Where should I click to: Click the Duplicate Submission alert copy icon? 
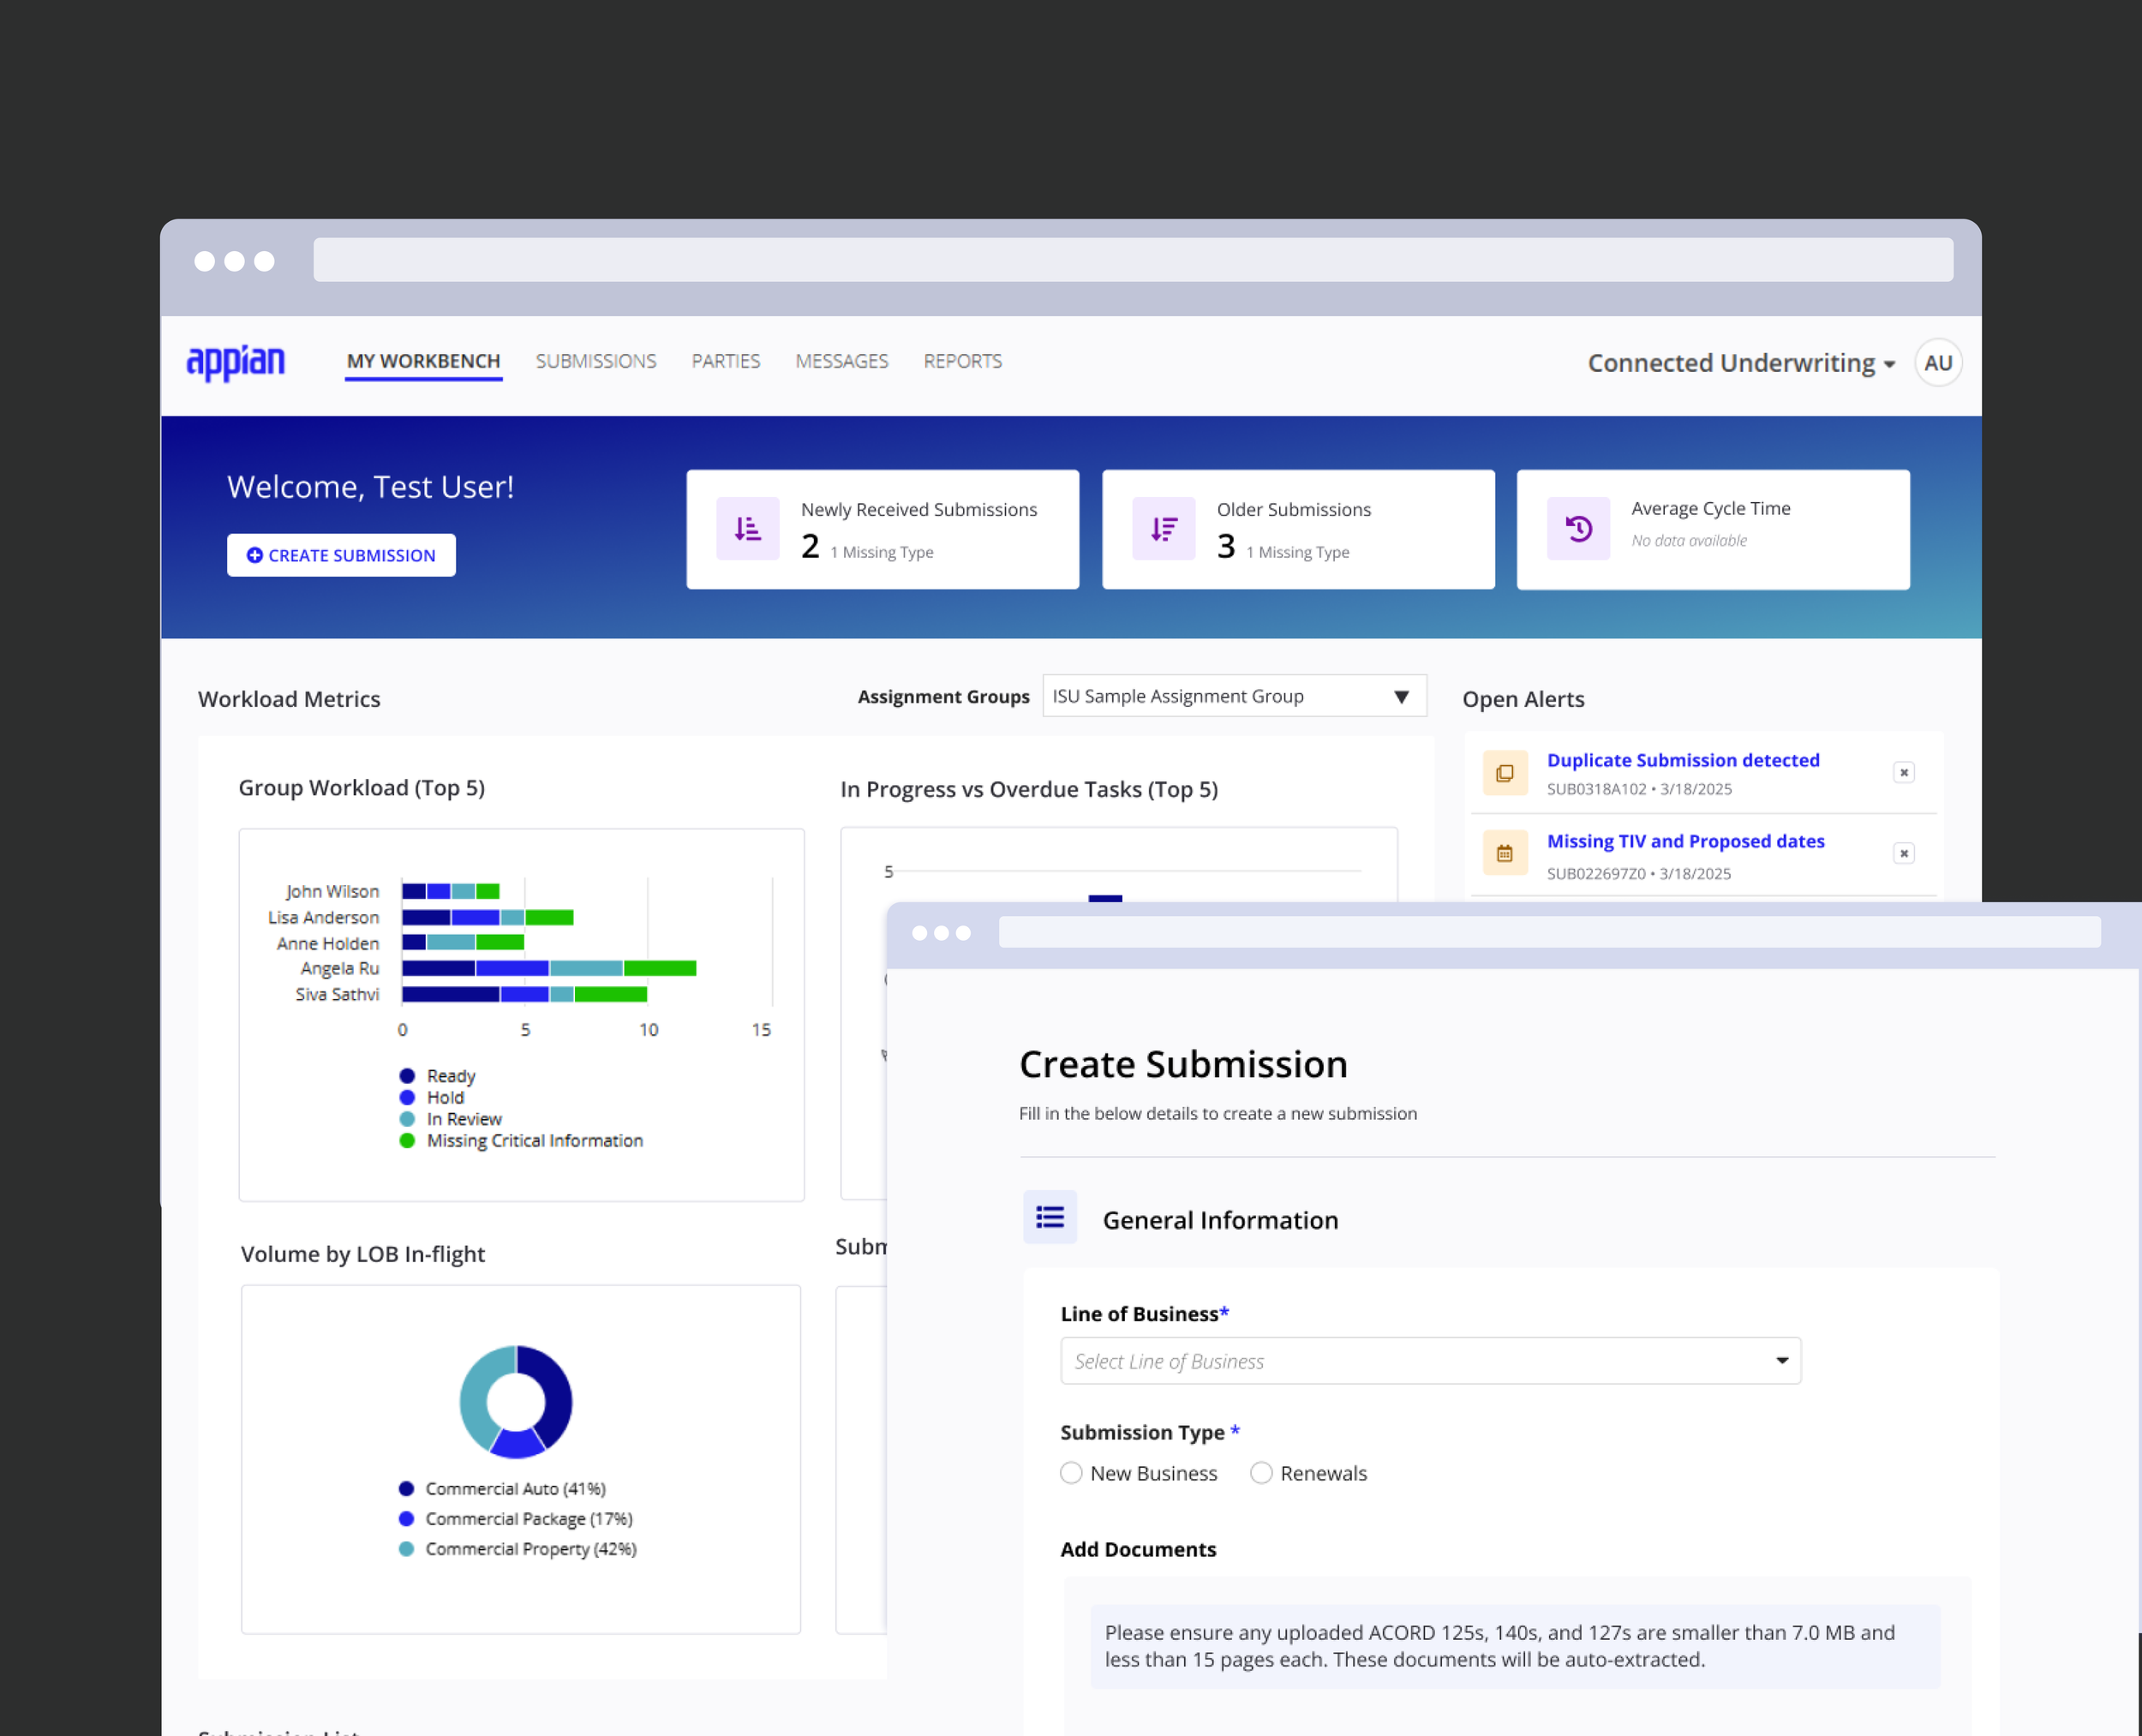click(1504, 773)
